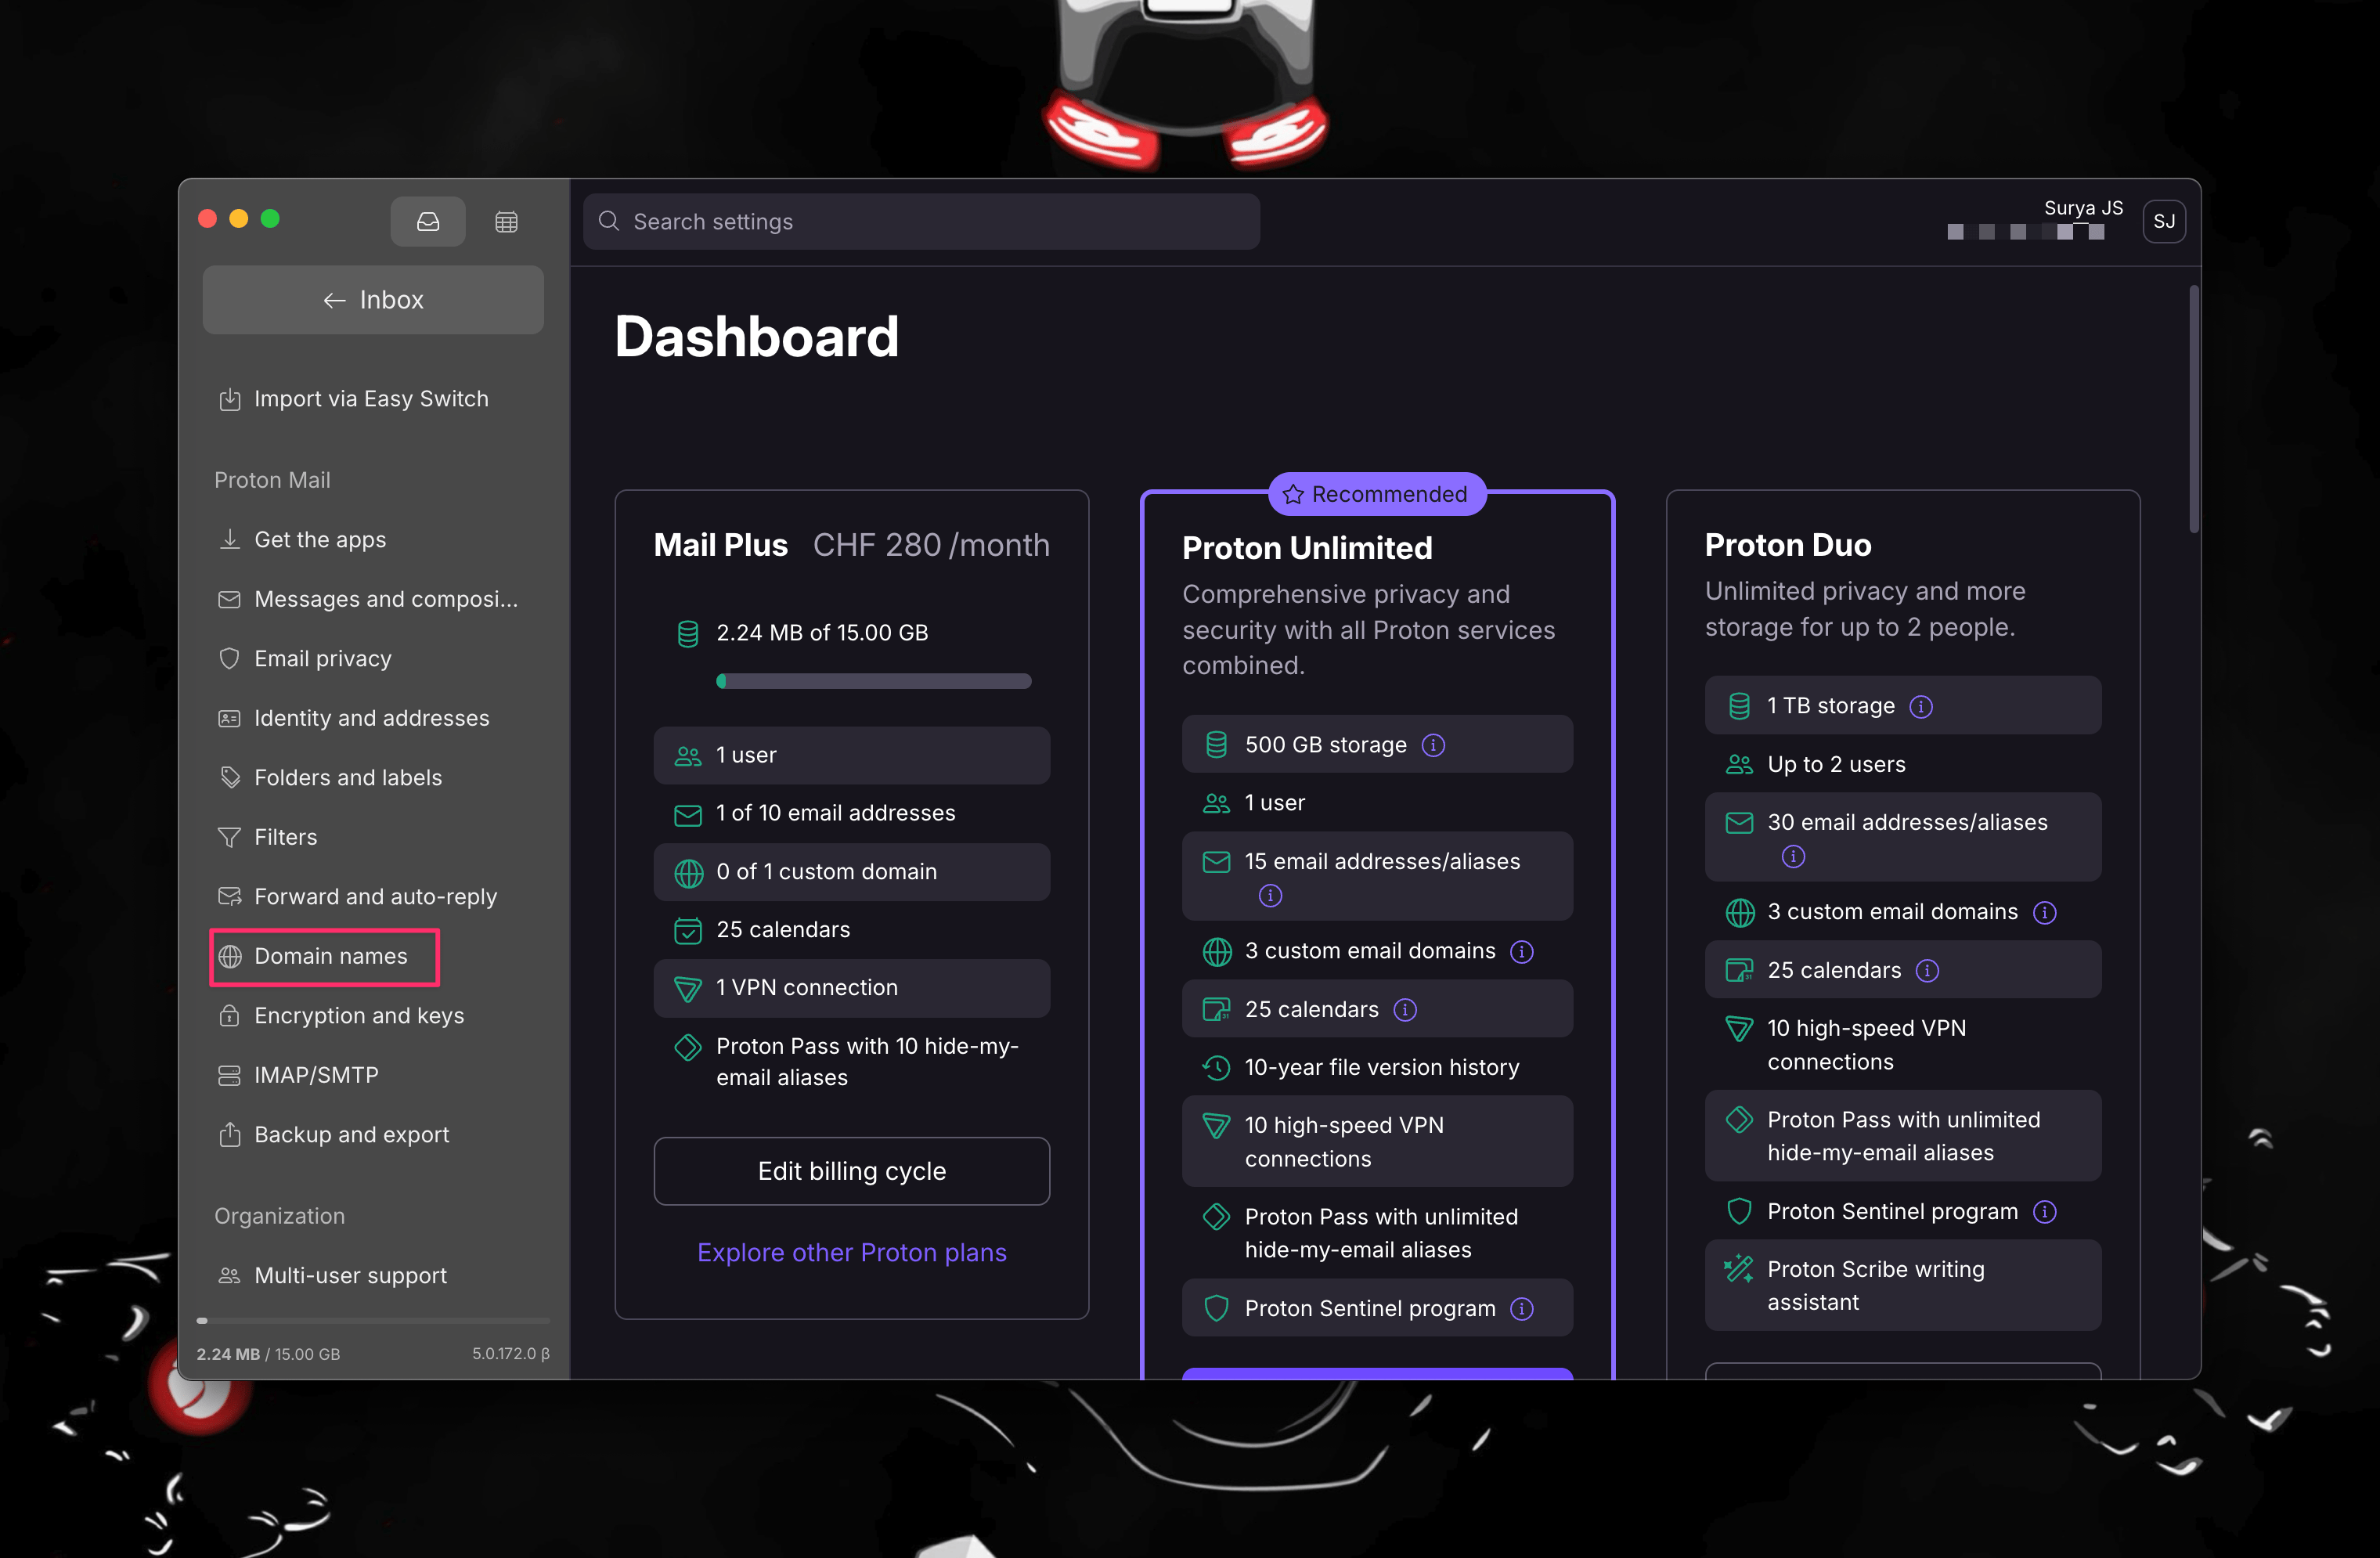
Task: Click the 5.0.172.0 β version label
Action: 511,1354
